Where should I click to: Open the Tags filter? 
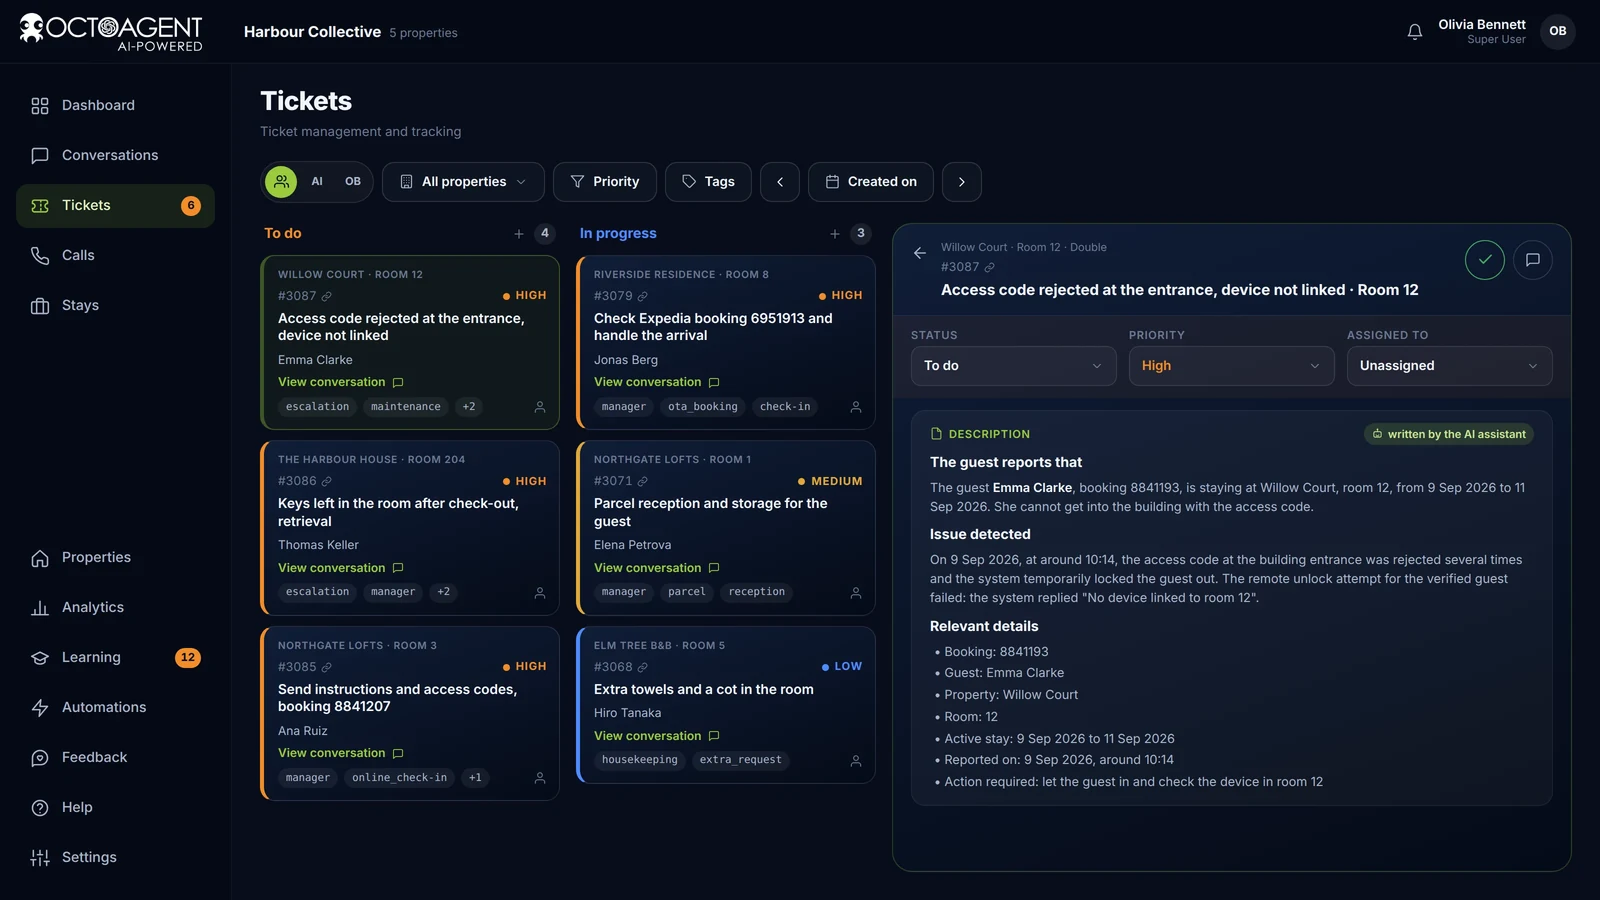[708, 182]
